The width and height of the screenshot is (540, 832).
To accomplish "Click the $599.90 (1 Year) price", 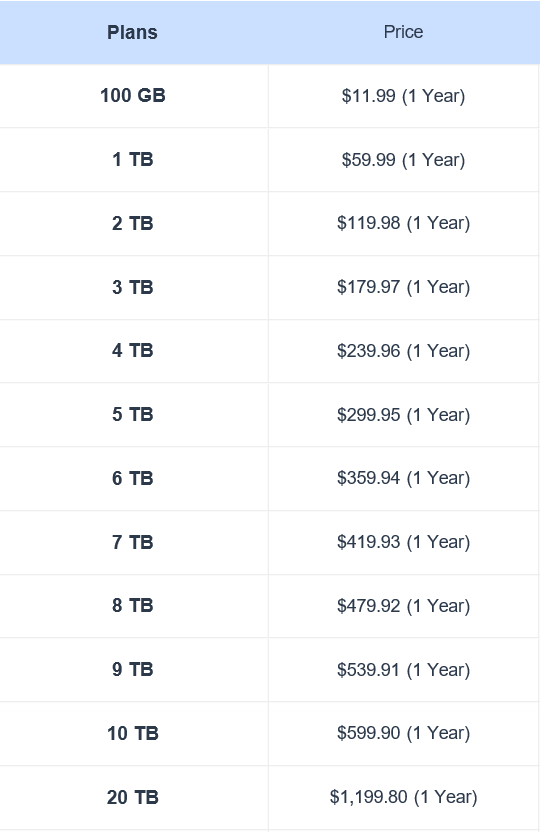I will click(403, 733).
